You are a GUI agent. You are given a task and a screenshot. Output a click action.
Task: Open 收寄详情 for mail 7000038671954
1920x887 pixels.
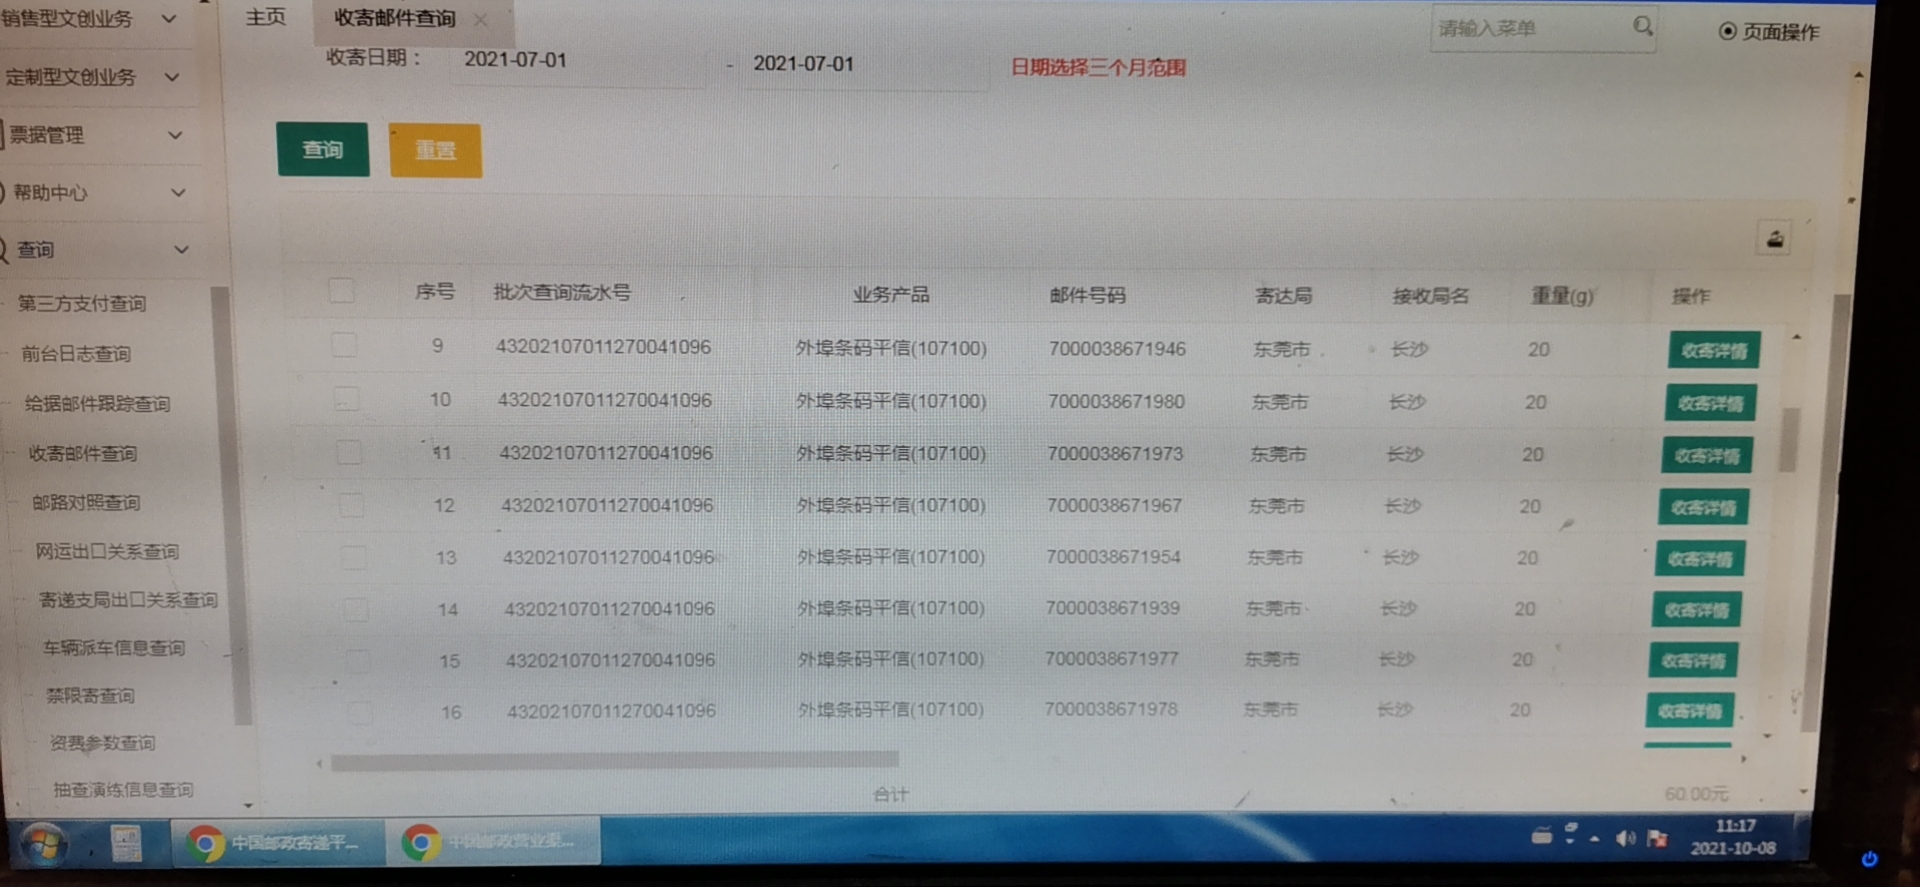pos(1700,558)
